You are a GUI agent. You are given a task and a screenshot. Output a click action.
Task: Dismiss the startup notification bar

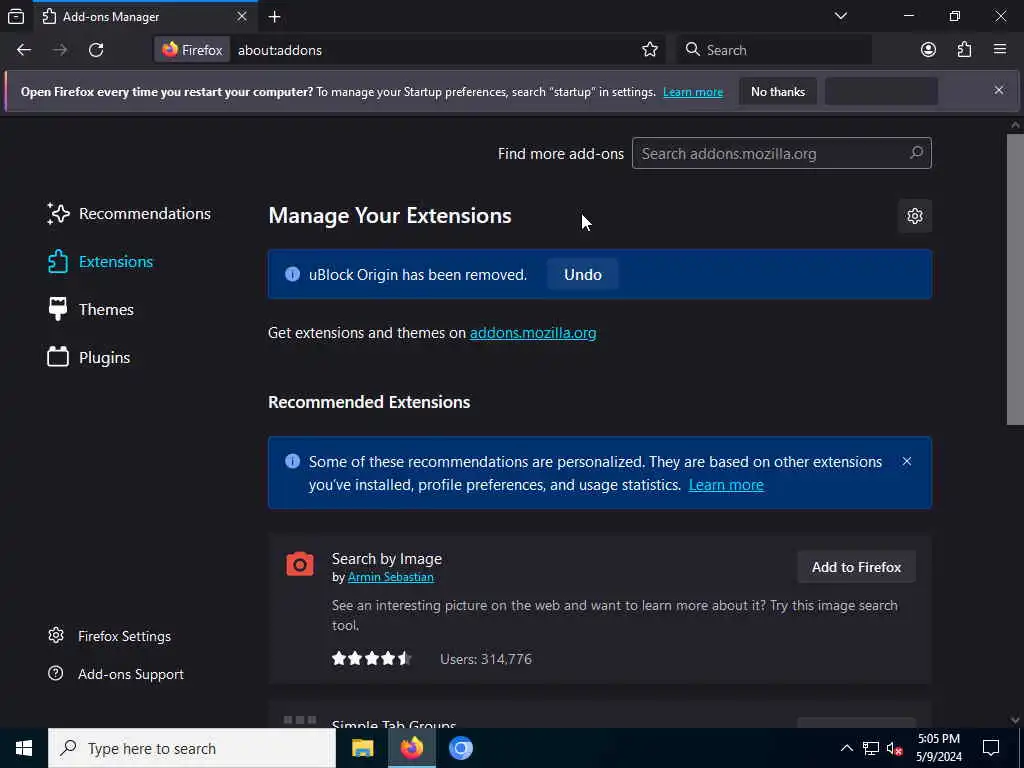[x=999, y=90]
